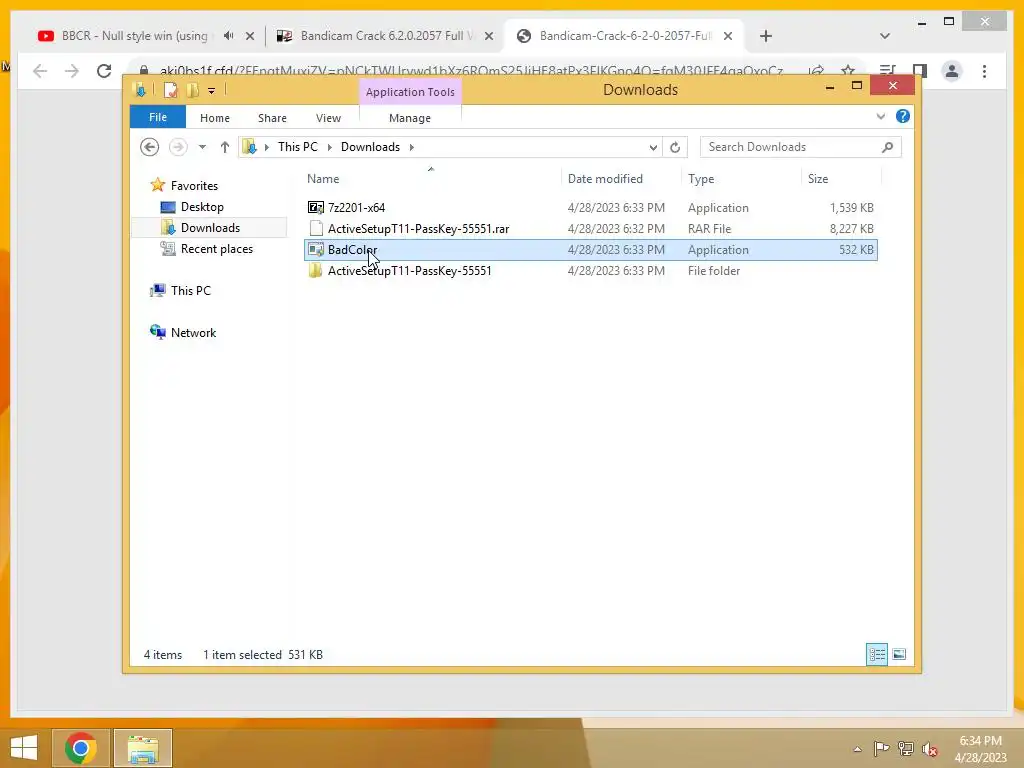Open Downloads in the navigation pane

210,228
